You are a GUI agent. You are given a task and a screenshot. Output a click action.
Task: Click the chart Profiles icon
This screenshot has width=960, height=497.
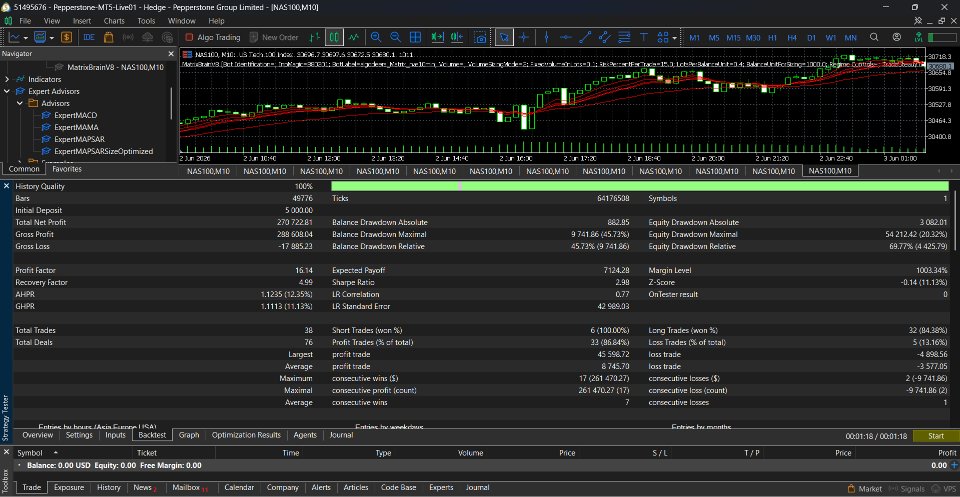tap(40, 37)
